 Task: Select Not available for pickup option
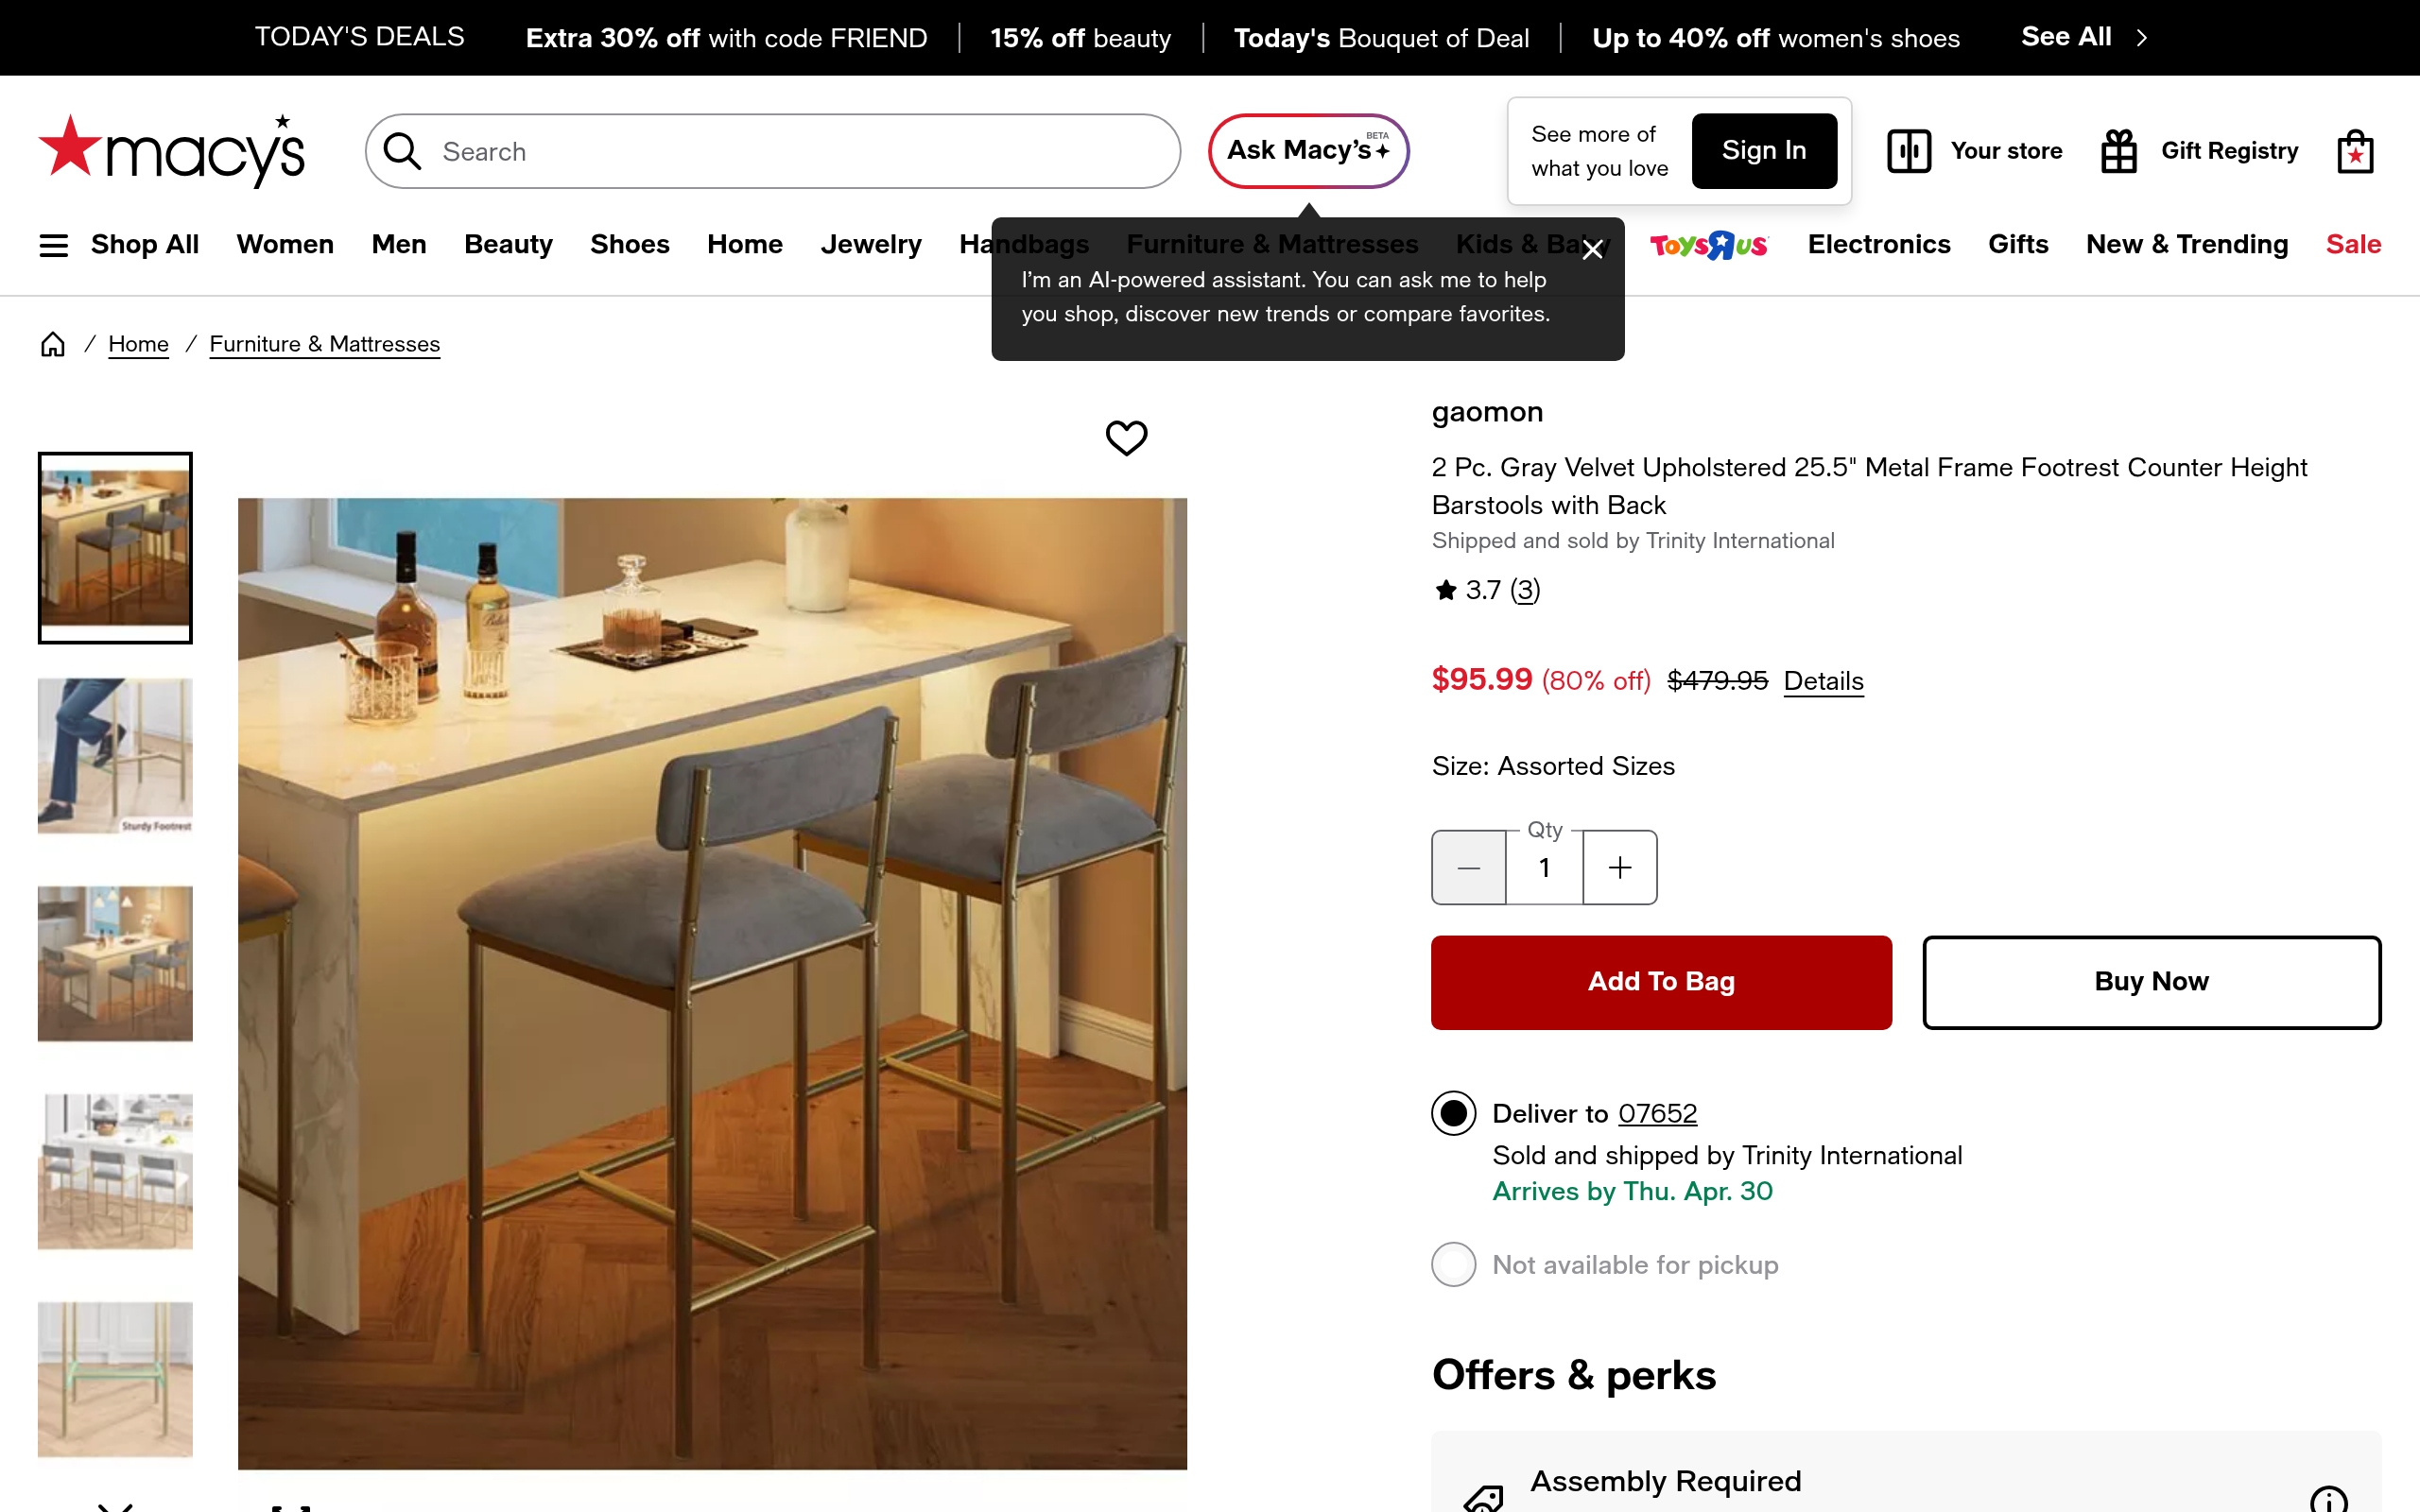tap(1453, 1264)
